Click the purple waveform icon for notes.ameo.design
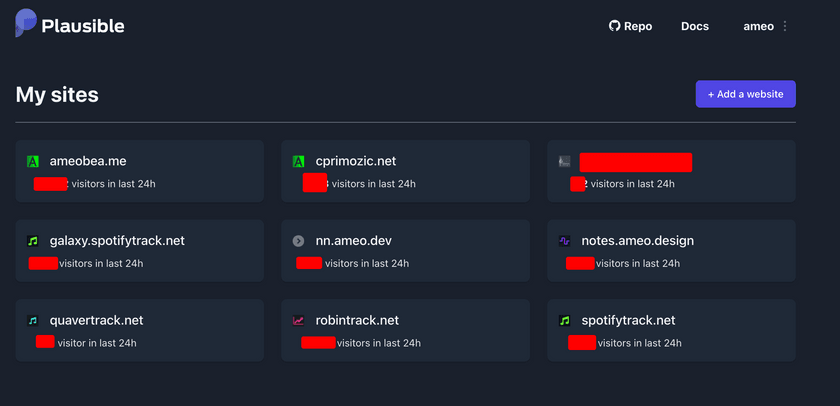This screenshot has height=406, width=840. pos(564,241)
